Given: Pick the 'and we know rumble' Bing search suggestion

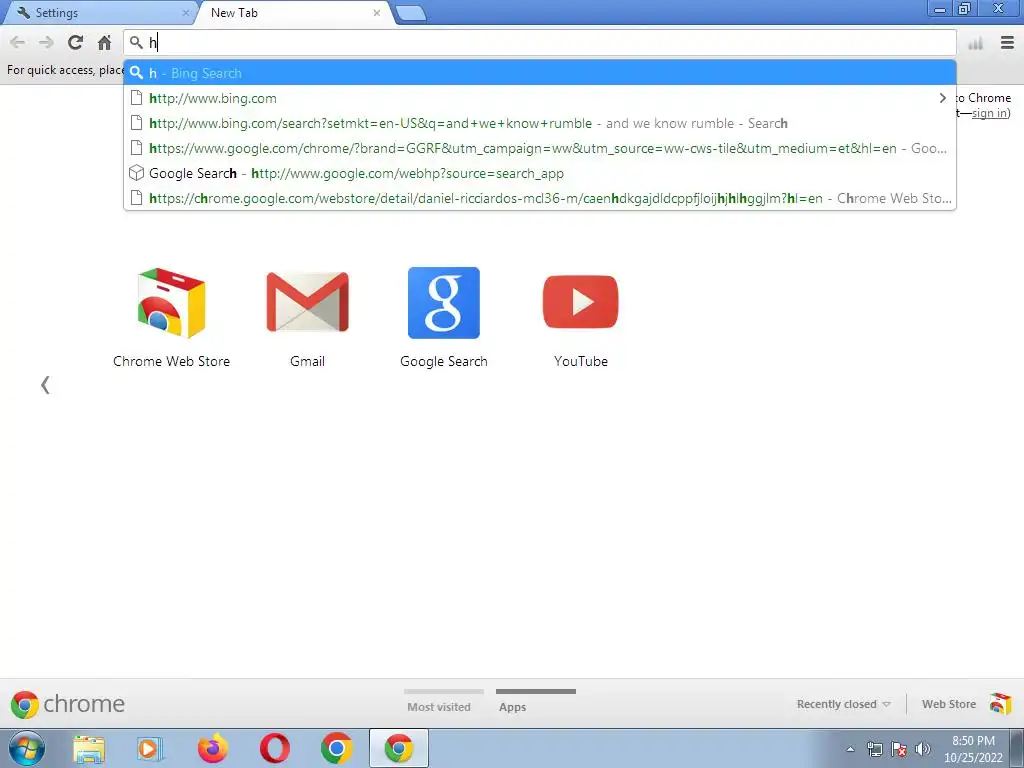Looking at the screenshot, I should 539,123.
